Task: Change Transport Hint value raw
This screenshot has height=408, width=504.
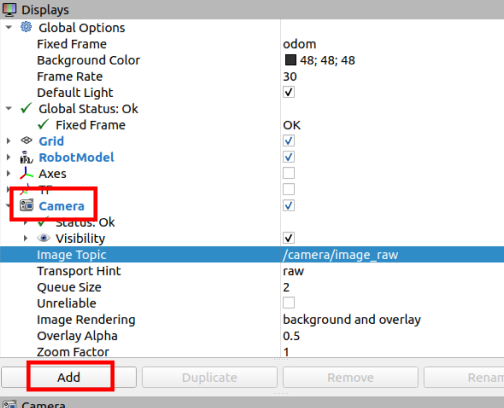Action: [x=293, y=271]
